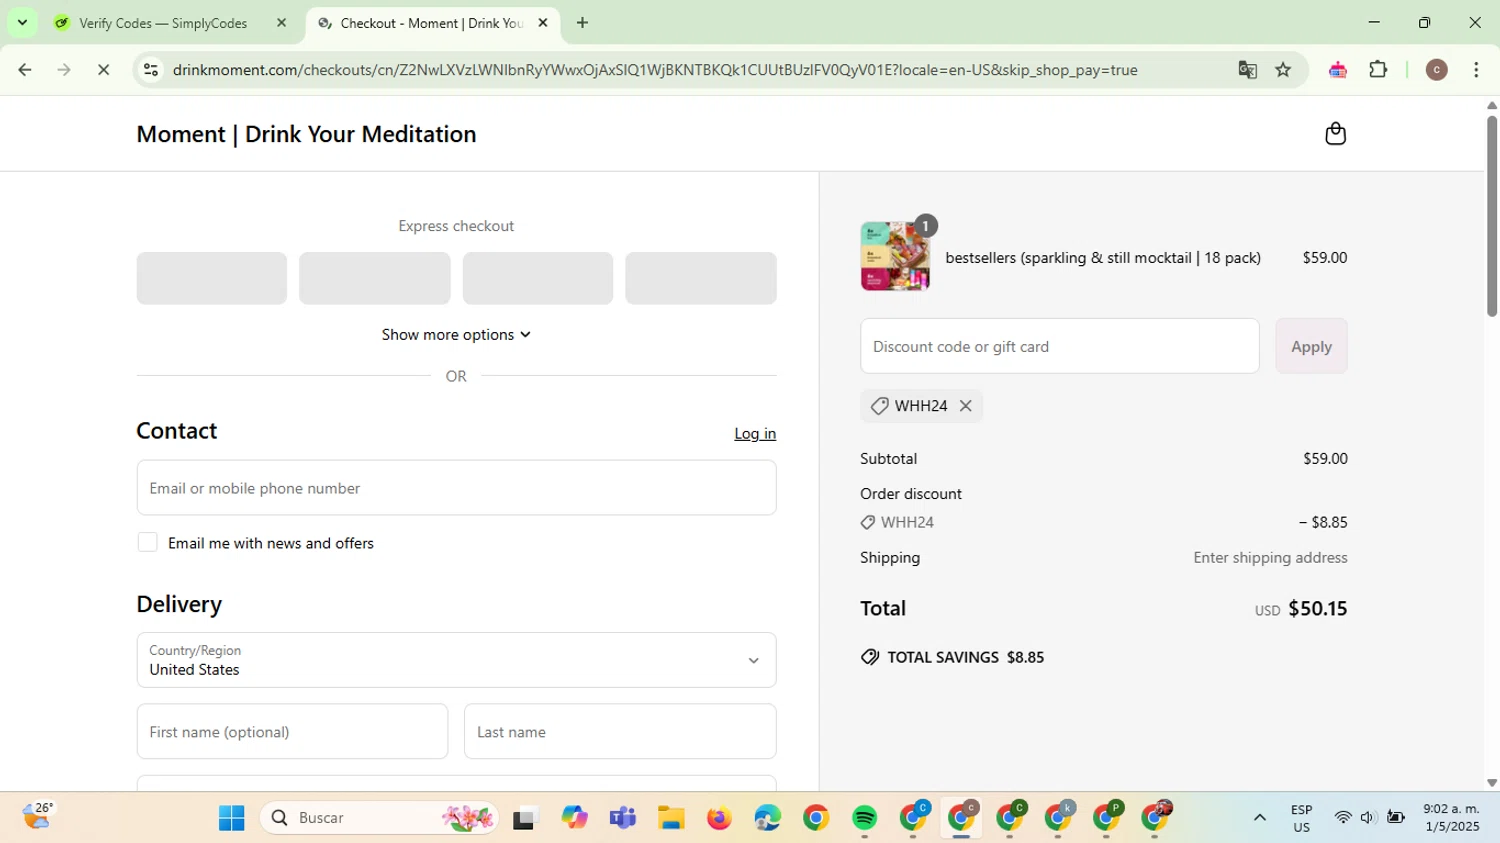Open the battery tray icon

(1396, 818)
